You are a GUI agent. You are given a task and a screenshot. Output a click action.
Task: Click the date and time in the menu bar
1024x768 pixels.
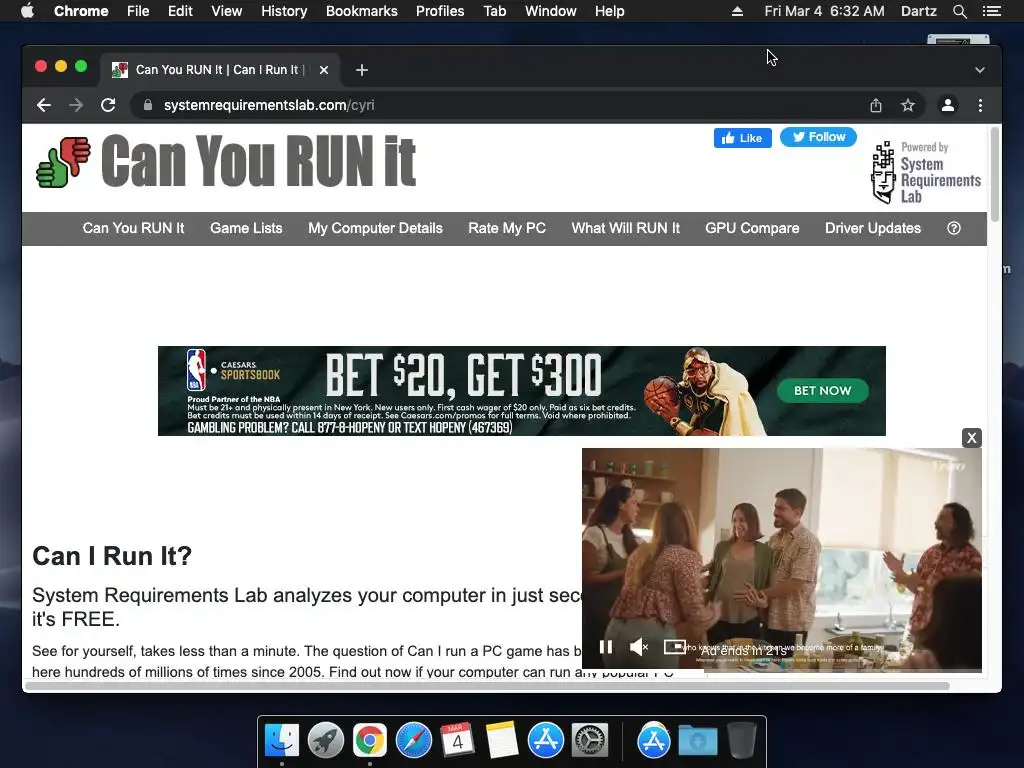coord(825,11)
